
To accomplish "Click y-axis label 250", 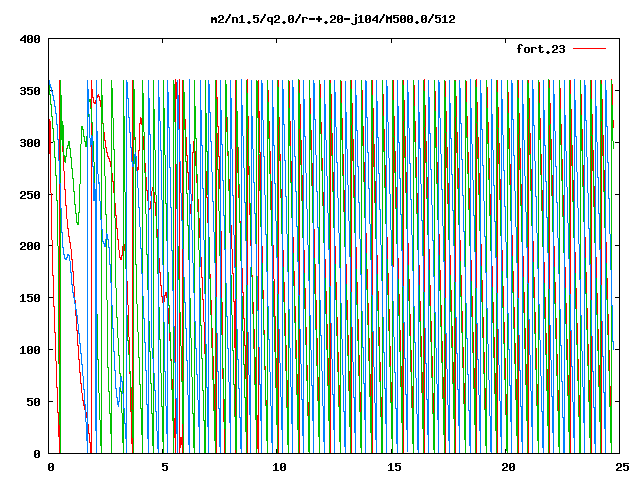I will [30, 195].
